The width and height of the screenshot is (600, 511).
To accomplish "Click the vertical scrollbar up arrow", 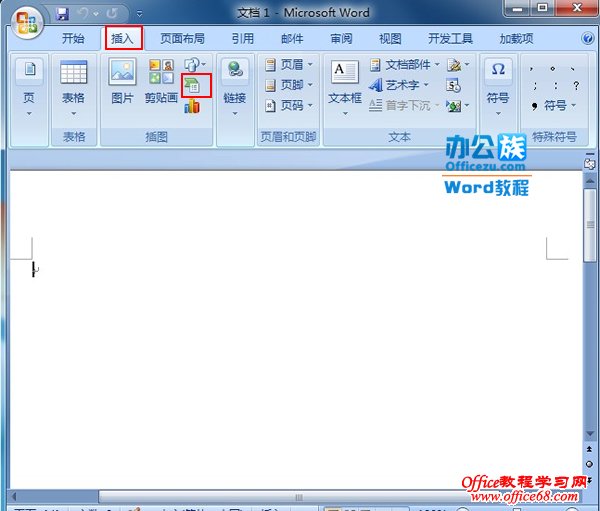I will click(x=590, y=180).
